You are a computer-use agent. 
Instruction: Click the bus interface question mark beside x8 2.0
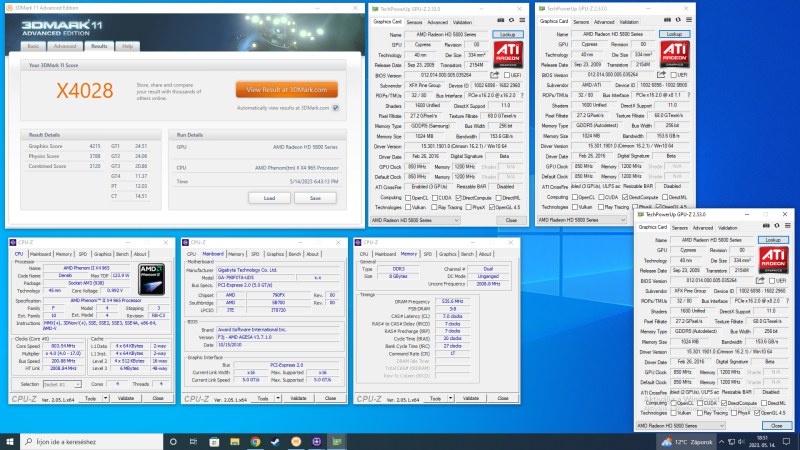[788, 301]
